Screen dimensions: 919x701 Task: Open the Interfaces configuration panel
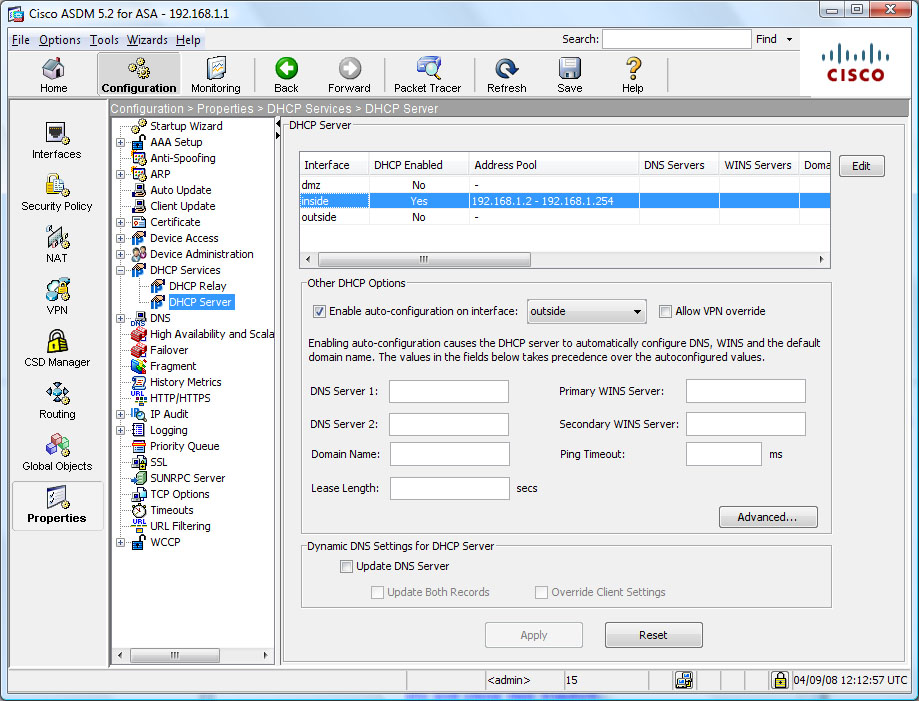point(56,141)
